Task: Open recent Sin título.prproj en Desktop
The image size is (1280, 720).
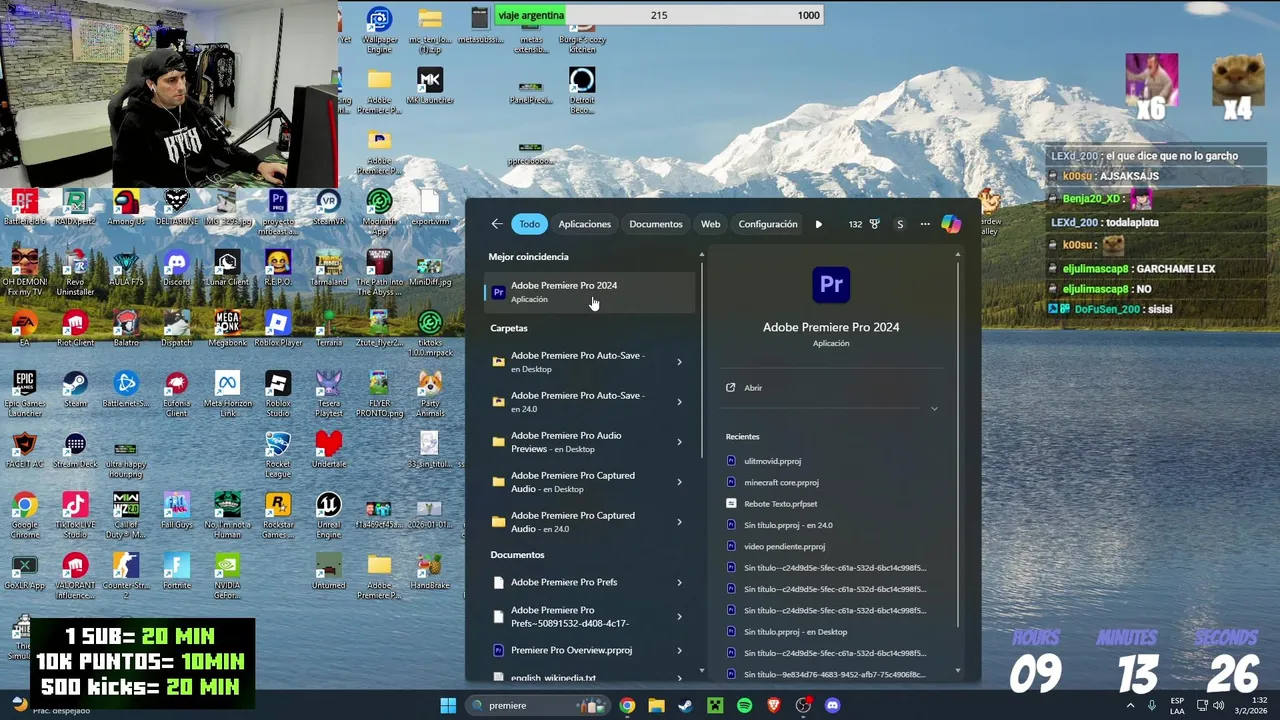Action: tap(795, 632)
